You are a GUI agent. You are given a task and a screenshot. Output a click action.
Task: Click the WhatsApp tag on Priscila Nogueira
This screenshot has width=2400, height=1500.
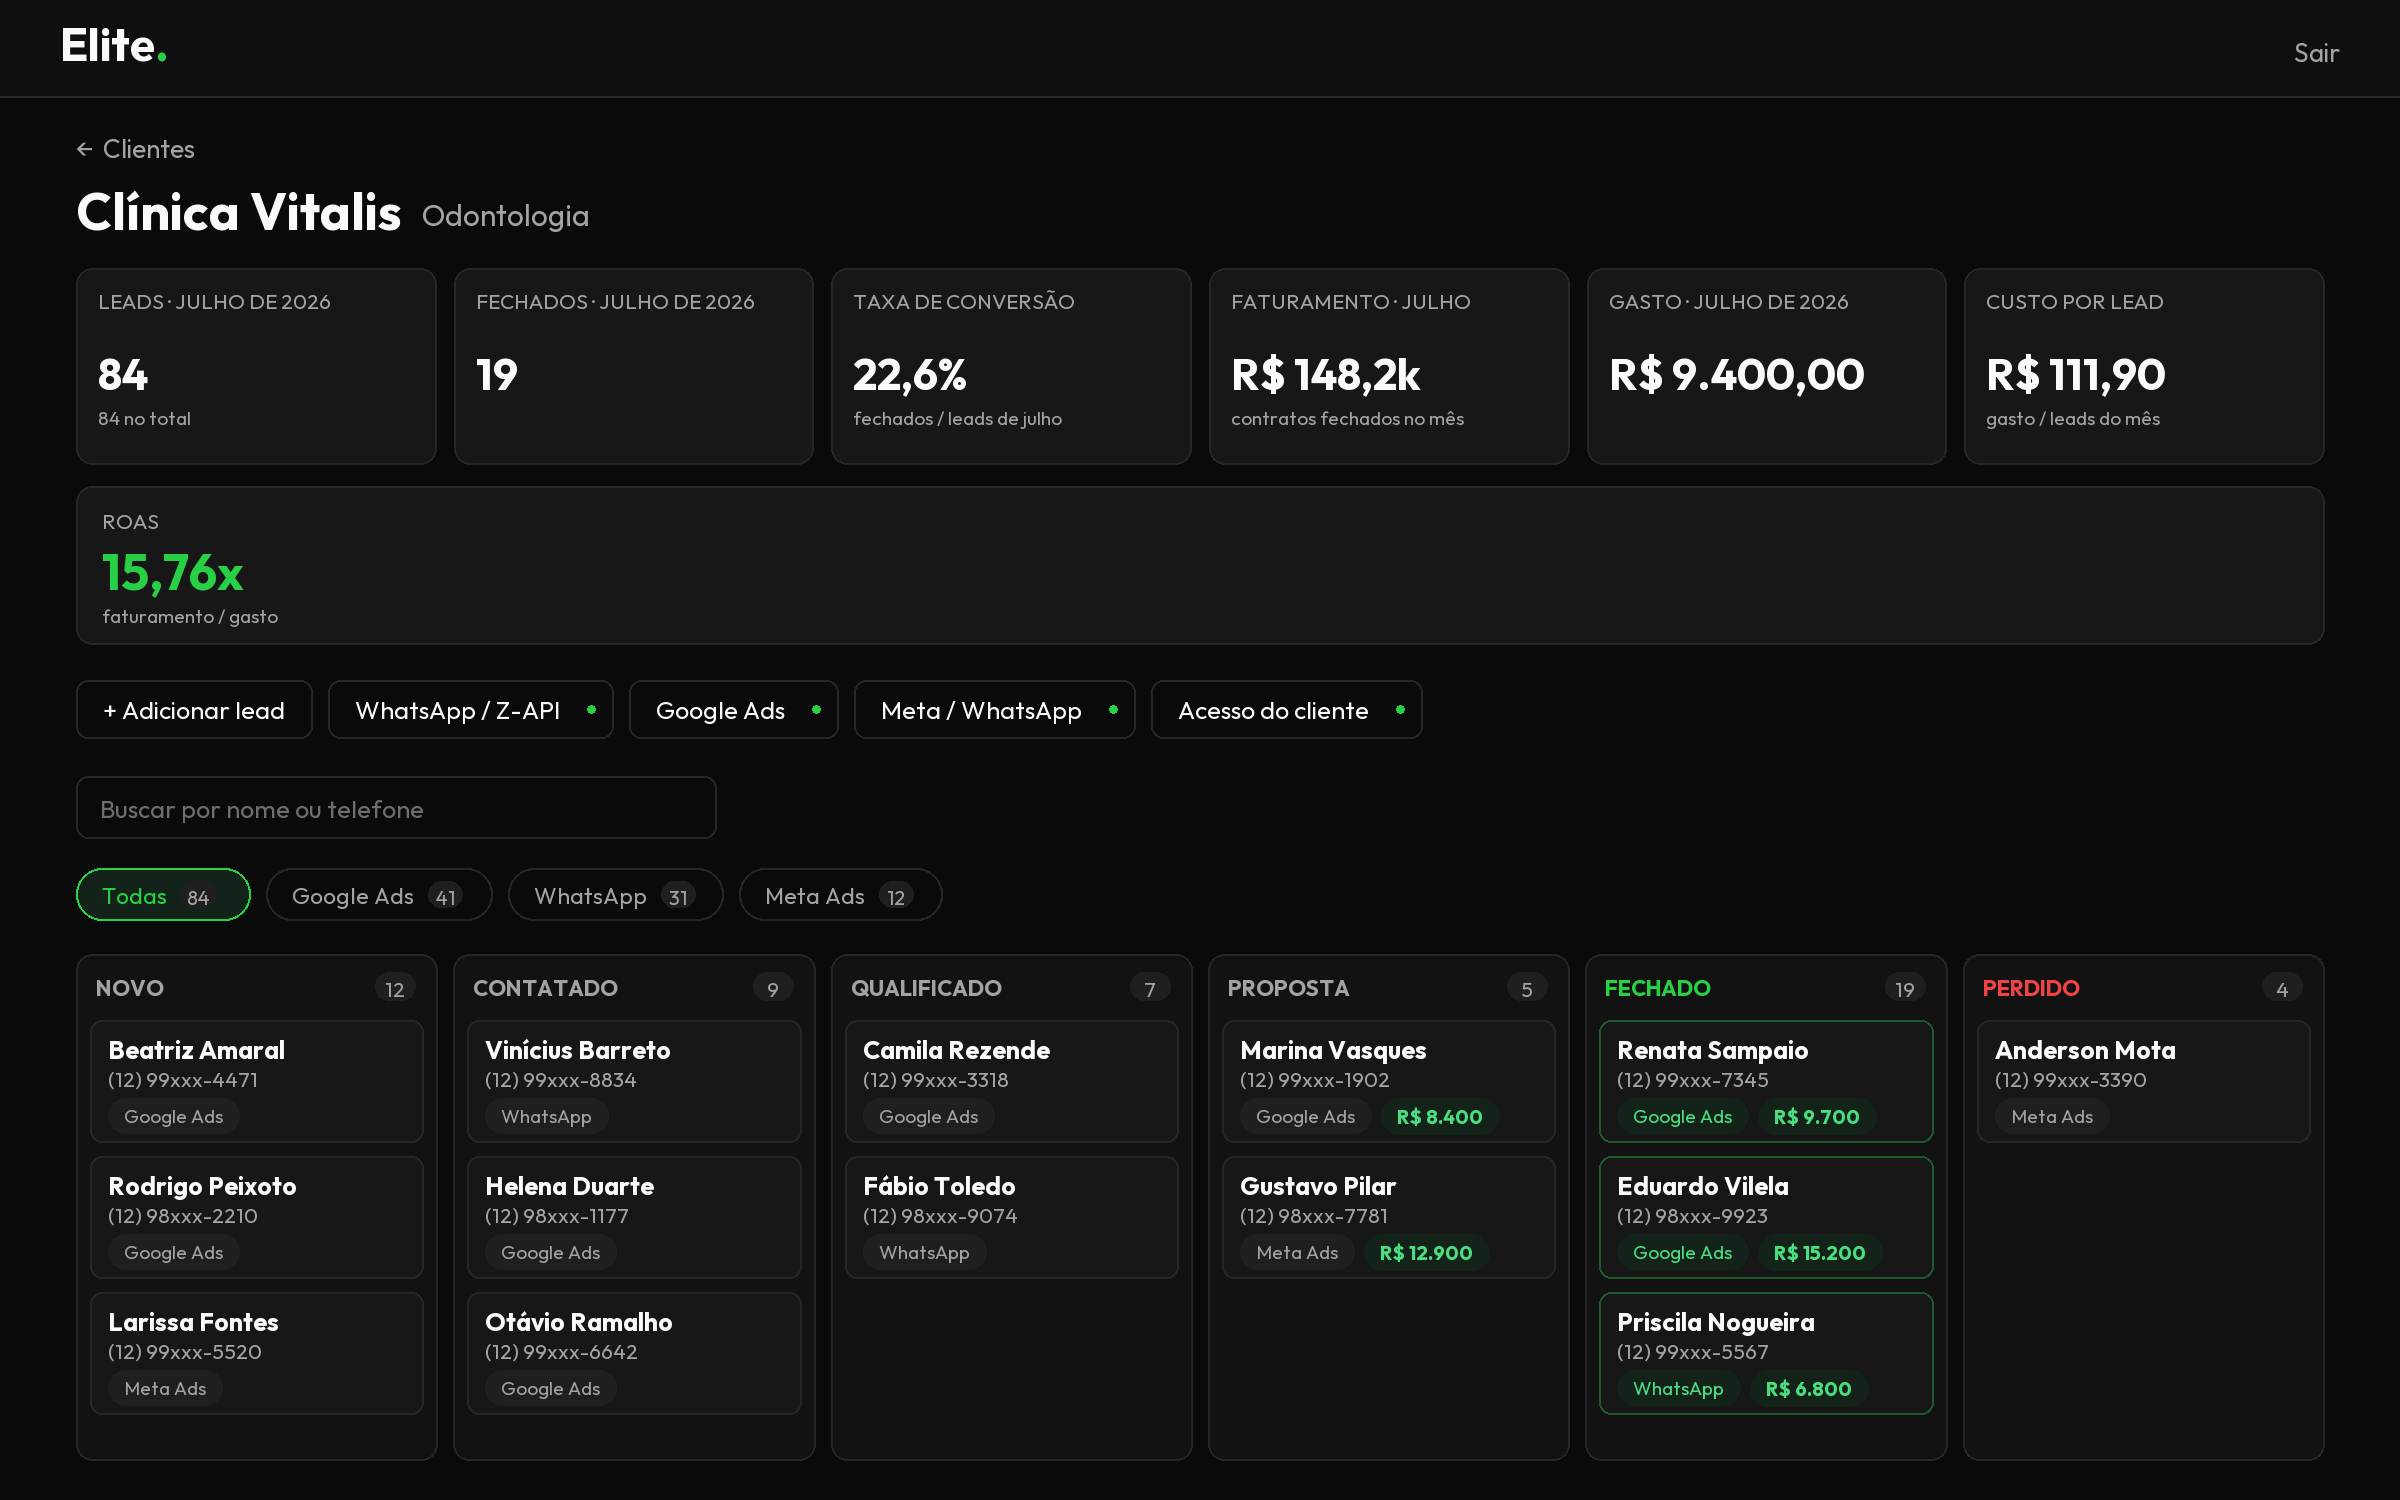pos(1678,1389)
